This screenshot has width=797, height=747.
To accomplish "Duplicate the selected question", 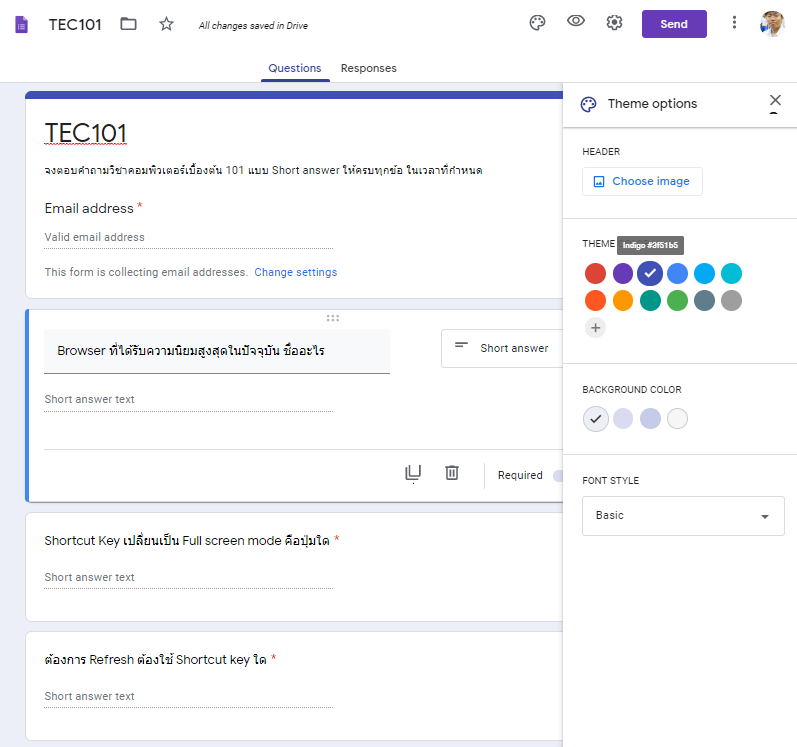I will pos(413,473).
